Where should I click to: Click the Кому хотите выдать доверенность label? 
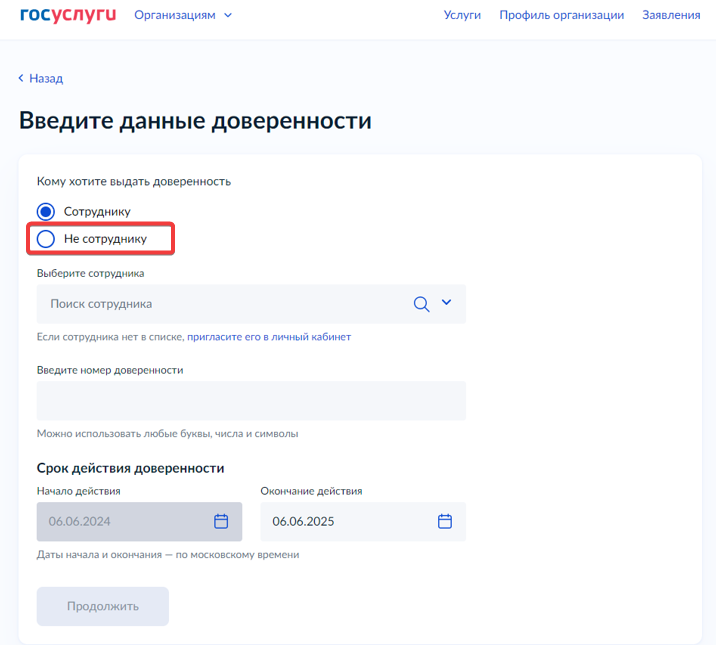coord(134,181)
